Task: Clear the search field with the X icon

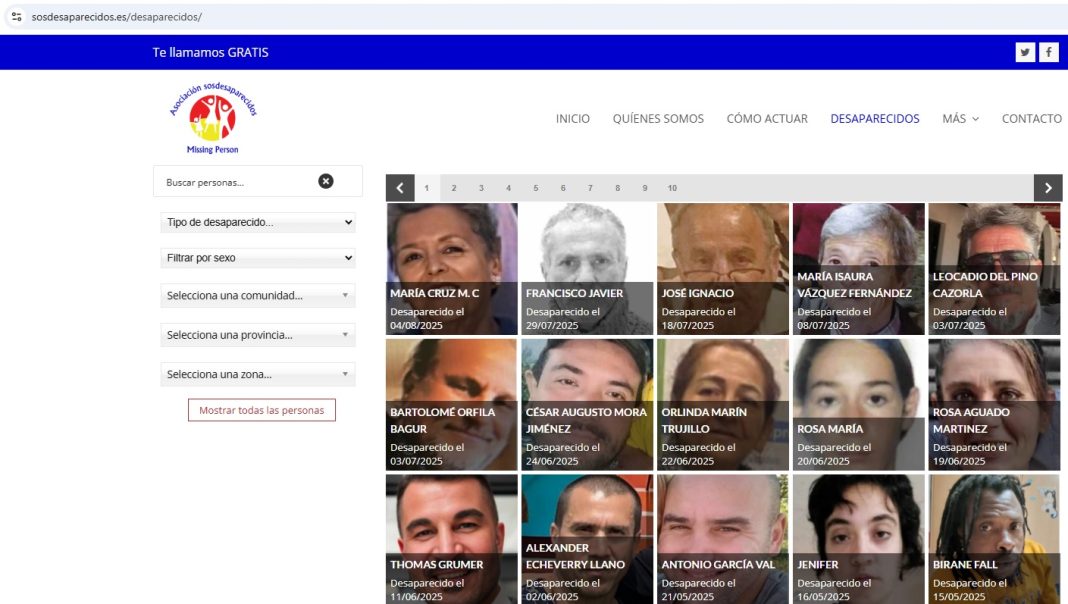Action: point(326,181)
